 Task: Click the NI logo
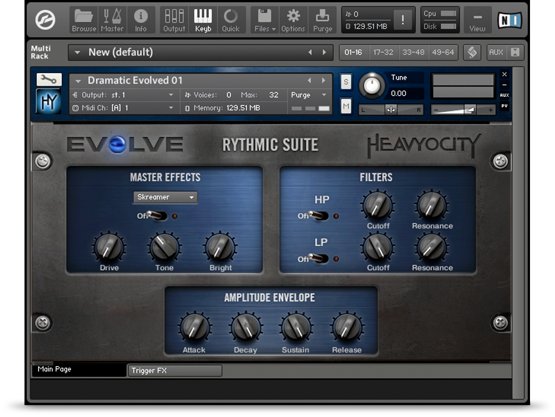pos(509,20)
